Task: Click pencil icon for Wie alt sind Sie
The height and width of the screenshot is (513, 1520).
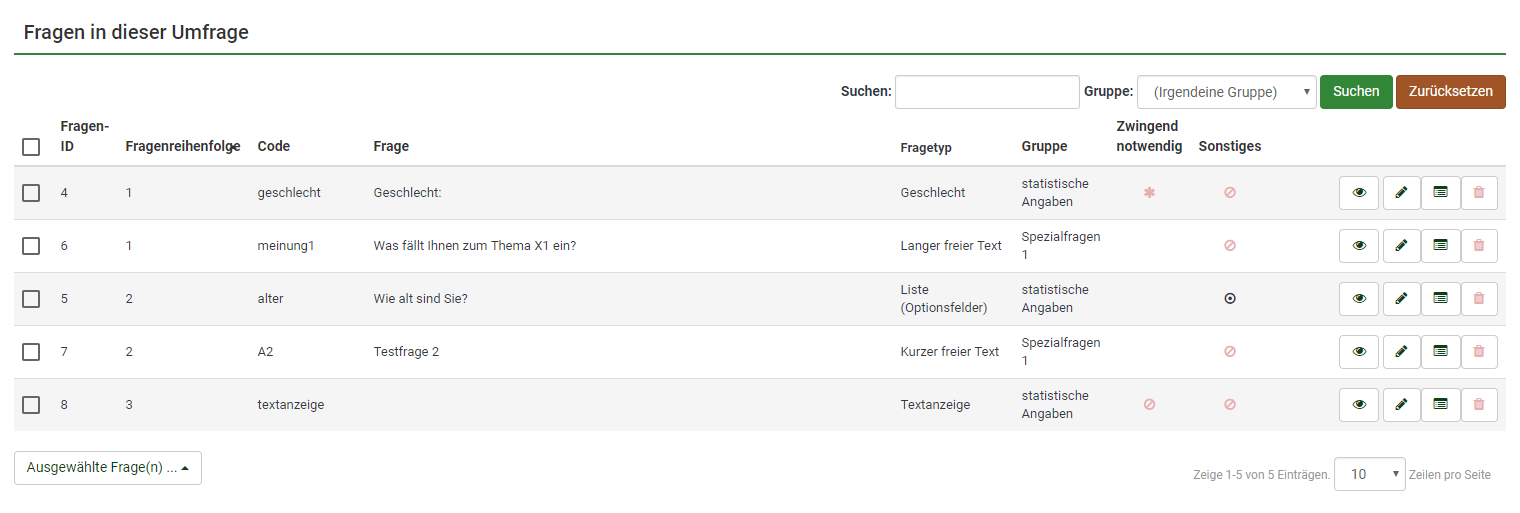Action: coord(1401,299)
